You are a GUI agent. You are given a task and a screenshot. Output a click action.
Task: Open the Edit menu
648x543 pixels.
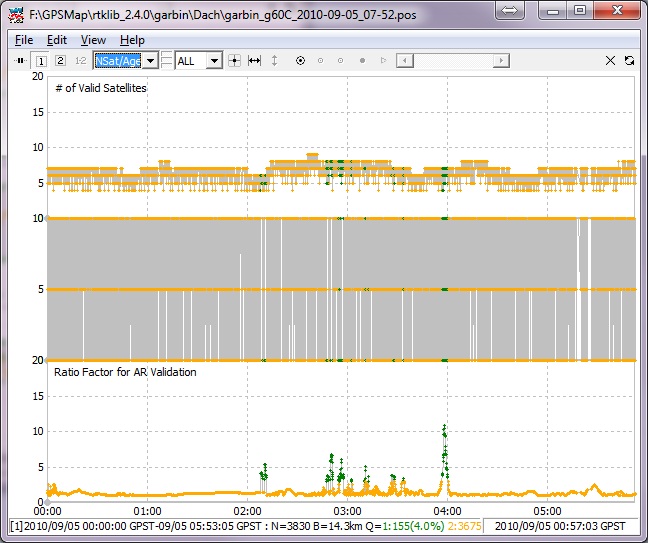click(57, 40)
